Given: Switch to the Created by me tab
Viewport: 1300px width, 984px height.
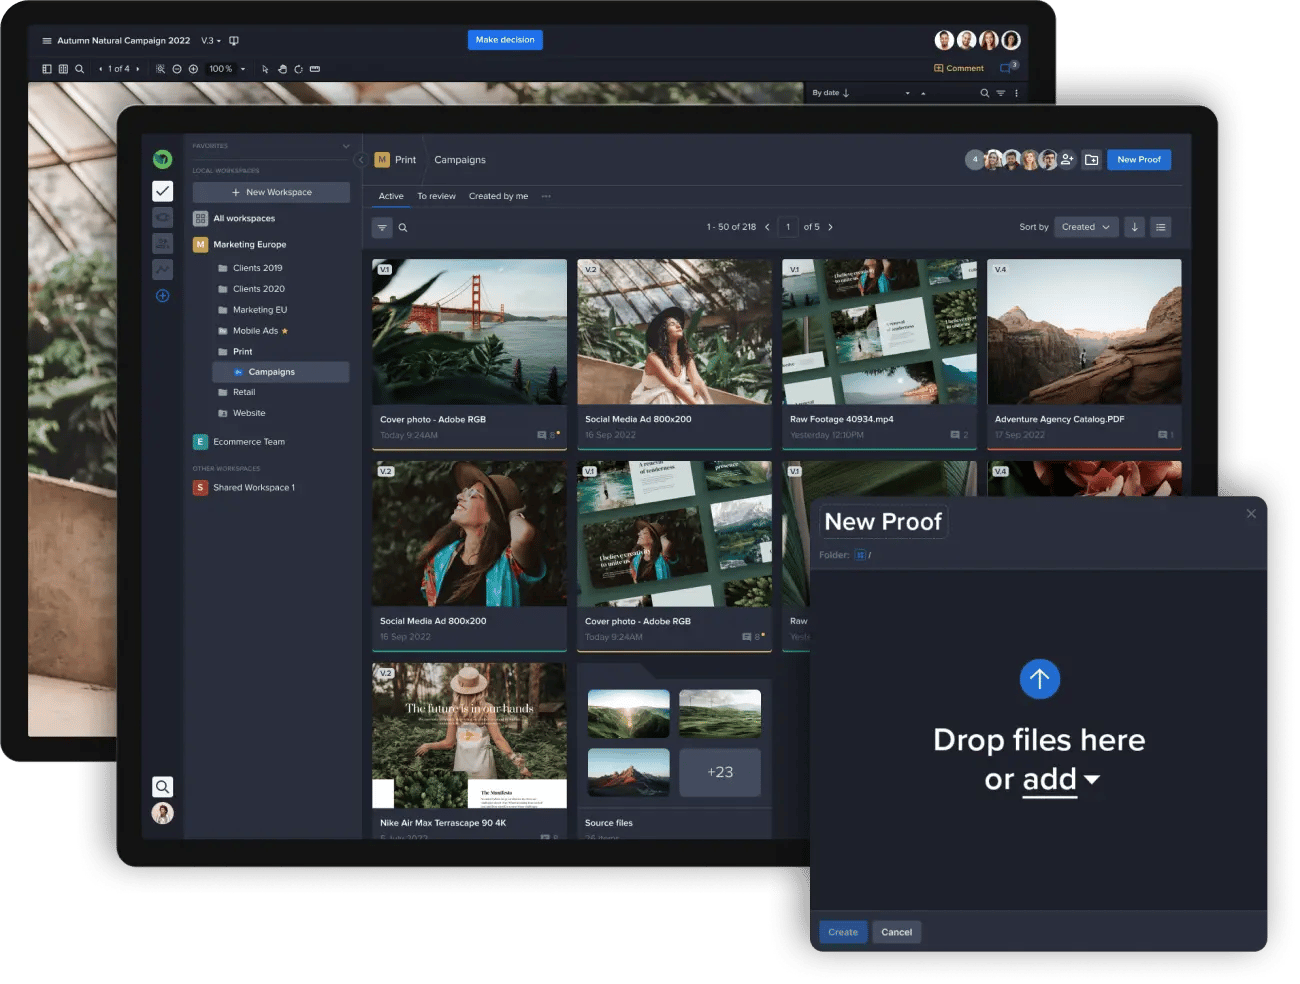Looking at the screenshot, I should 498,196.
